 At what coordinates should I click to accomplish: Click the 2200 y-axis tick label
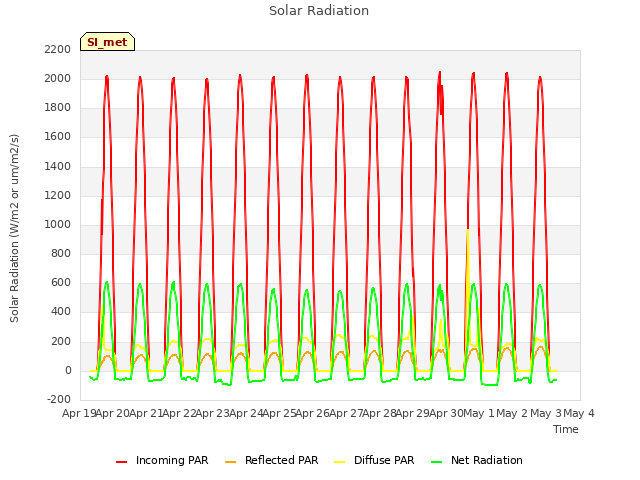58,49
